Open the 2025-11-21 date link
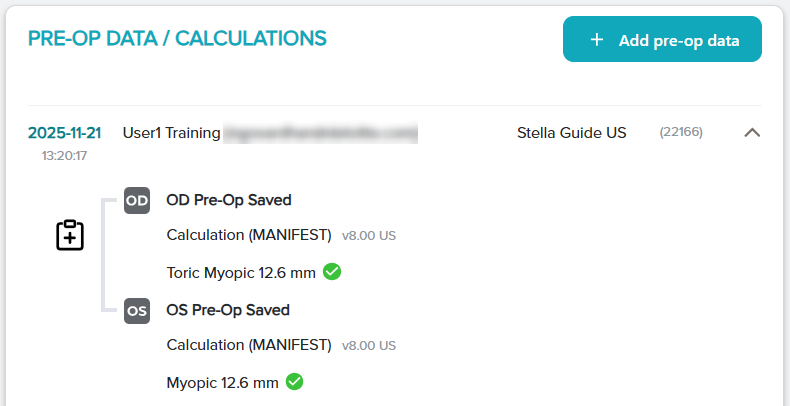Viewport: 790px width, 406px height. [64, 132]
